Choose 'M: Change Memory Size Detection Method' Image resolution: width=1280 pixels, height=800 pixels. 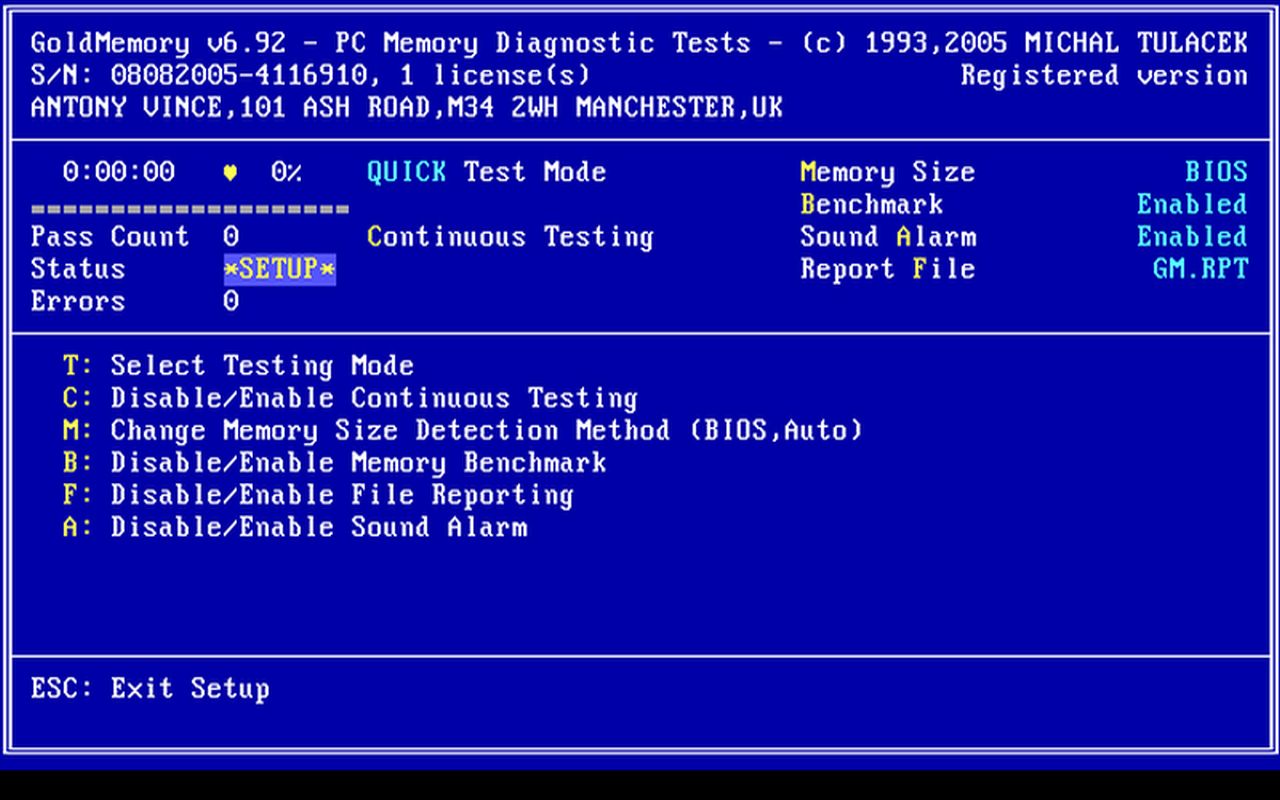tap(462, 431)
